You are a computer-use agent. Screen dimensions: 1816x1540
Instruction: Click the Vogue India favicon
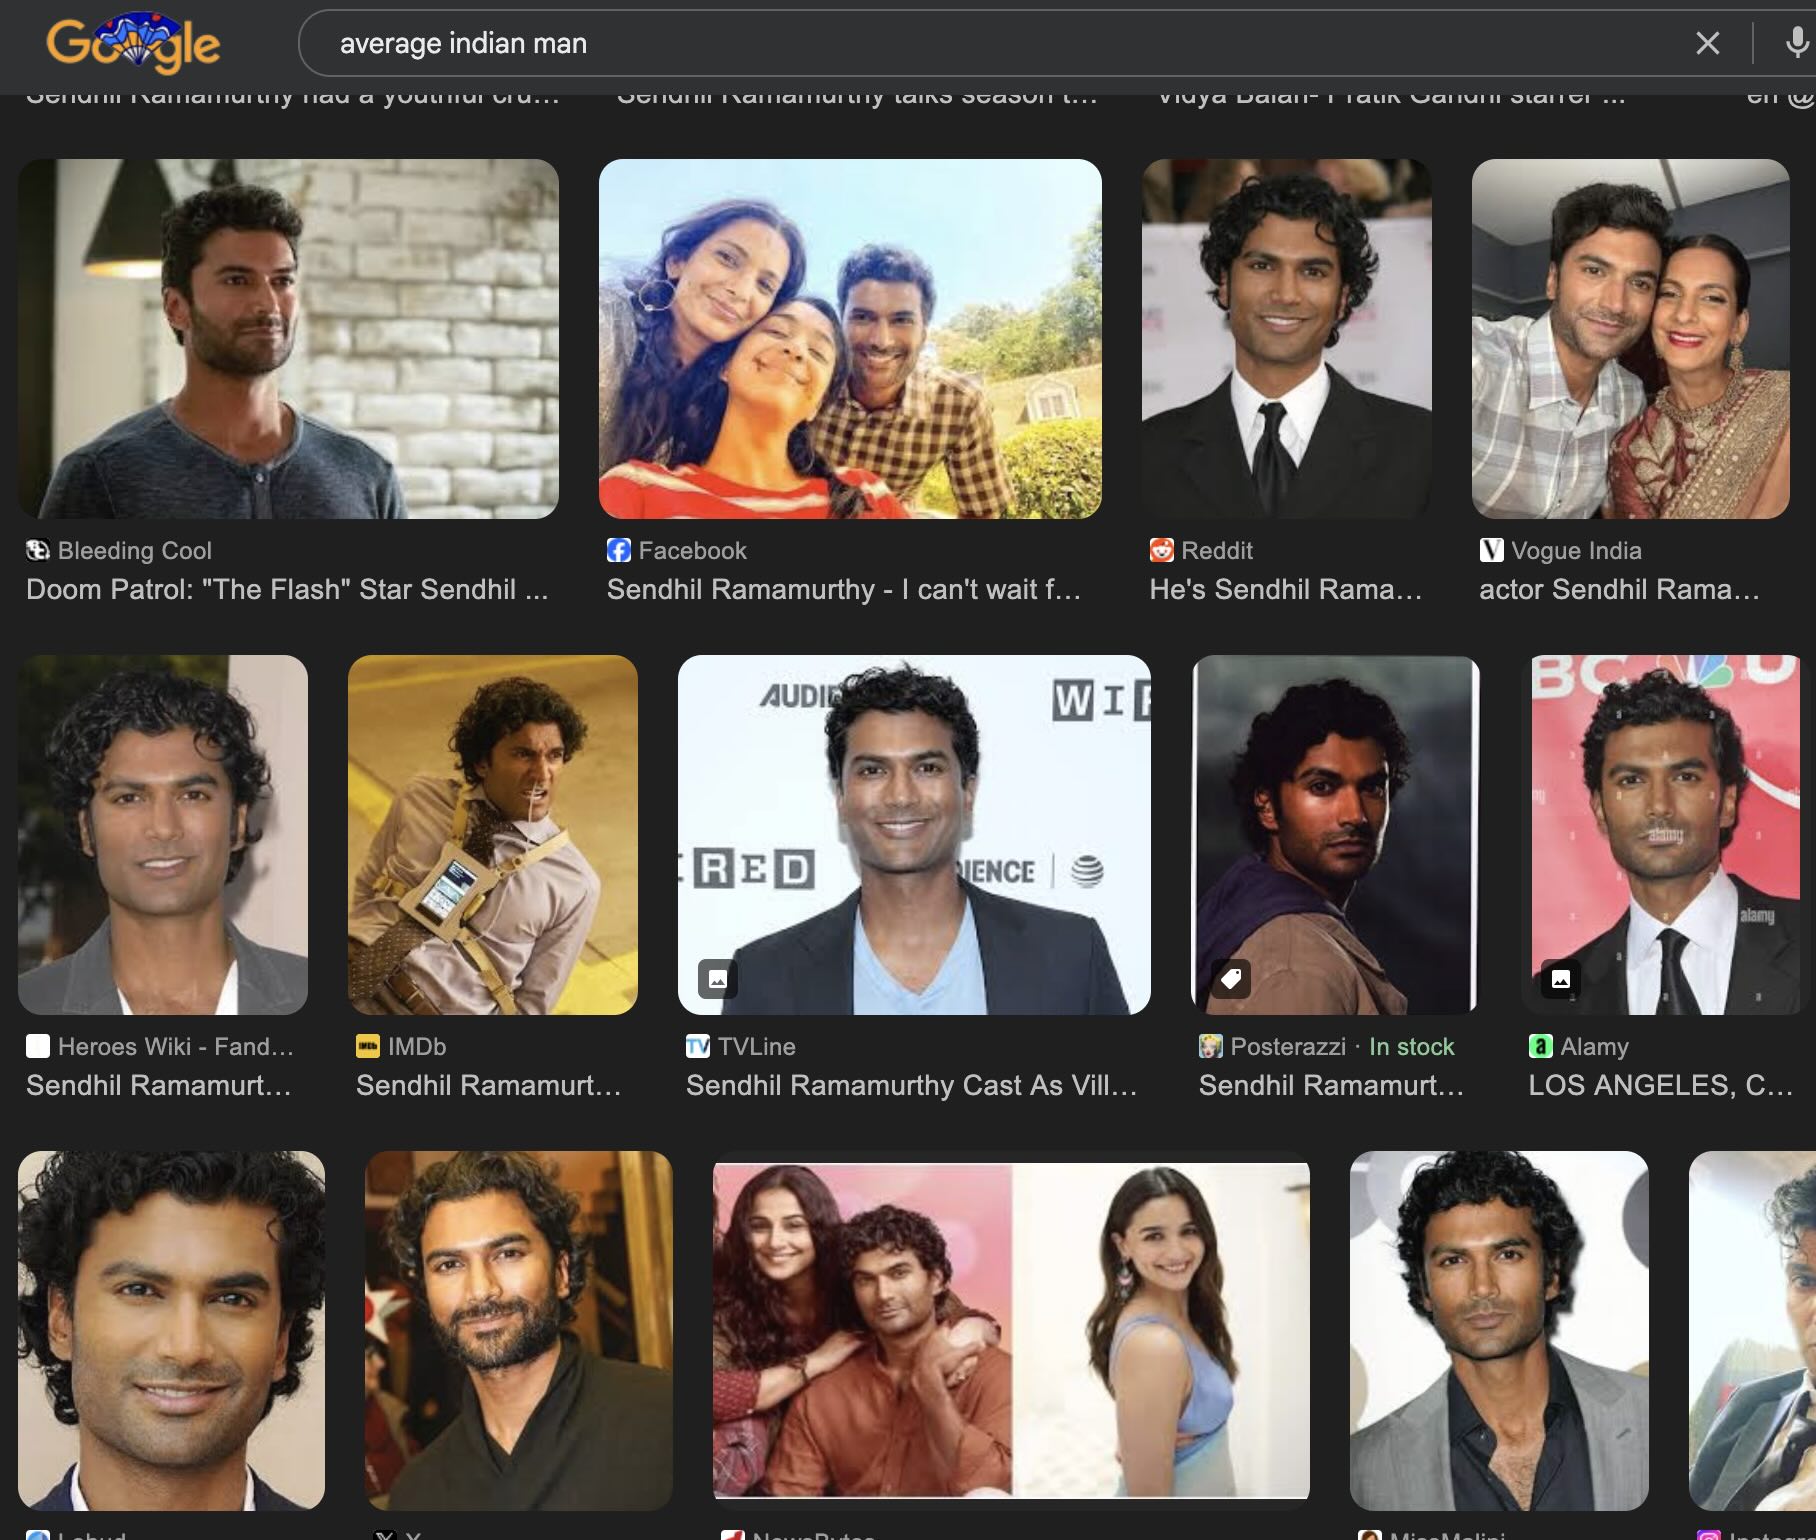(1492, 550)
